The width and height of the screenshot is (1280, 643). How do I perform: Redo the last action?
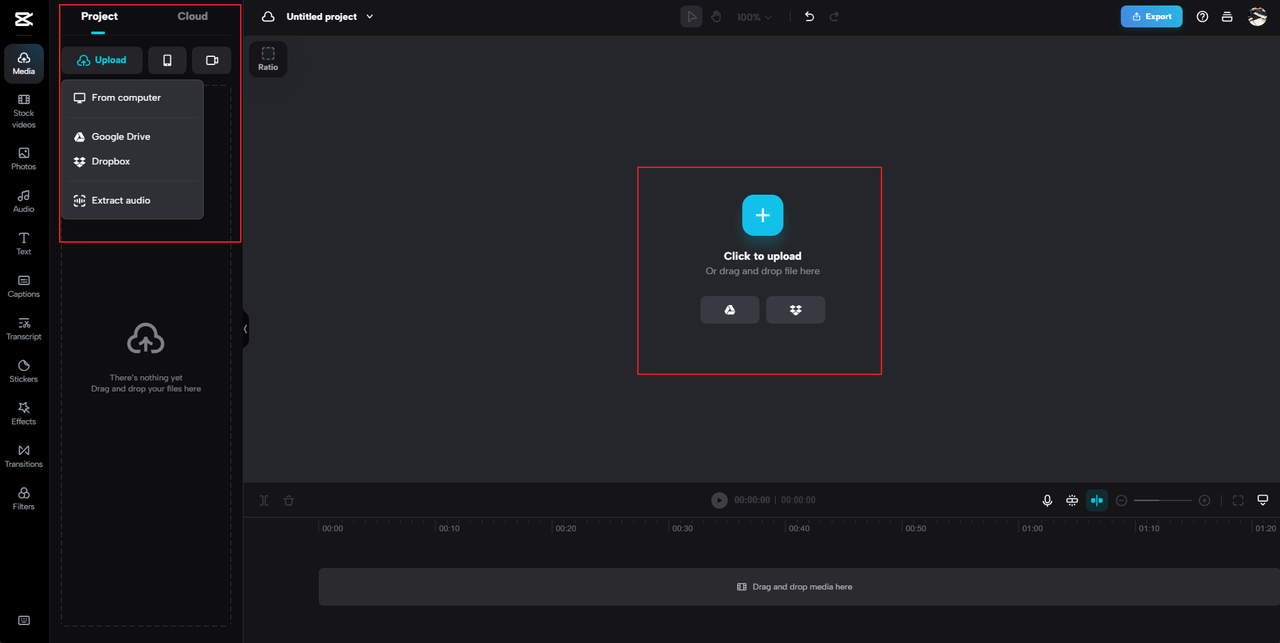(x=834, y=17)
